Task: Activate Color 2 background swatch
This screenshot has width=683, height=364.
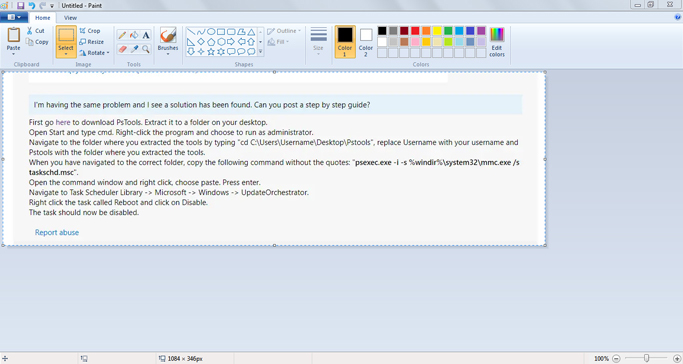Action: coord(366,42)
